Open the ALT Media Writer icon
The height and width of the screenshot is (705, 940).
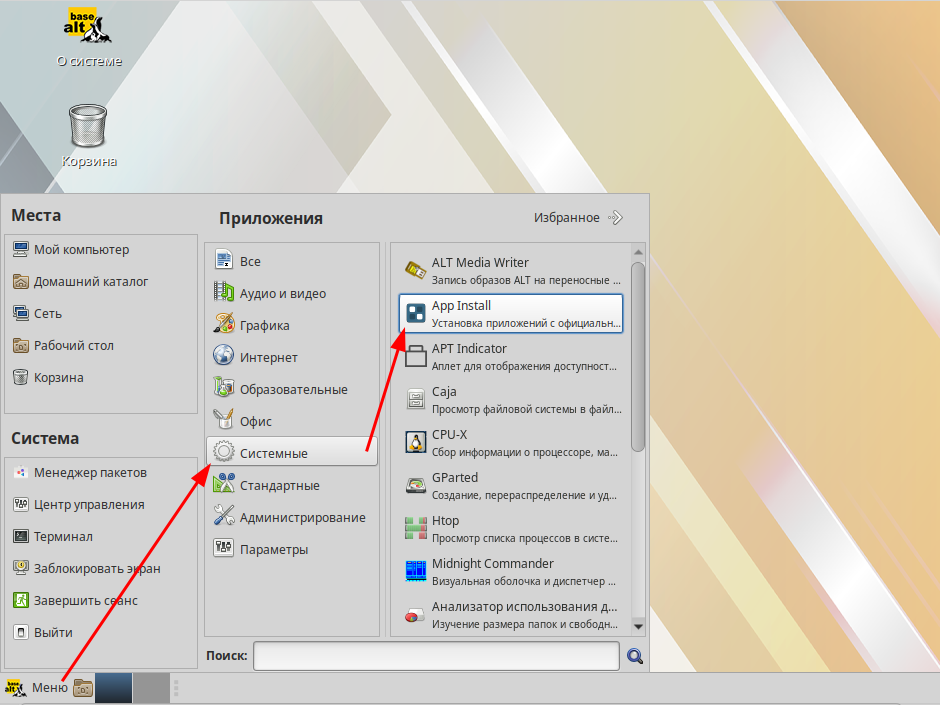[x=415, y=270]
